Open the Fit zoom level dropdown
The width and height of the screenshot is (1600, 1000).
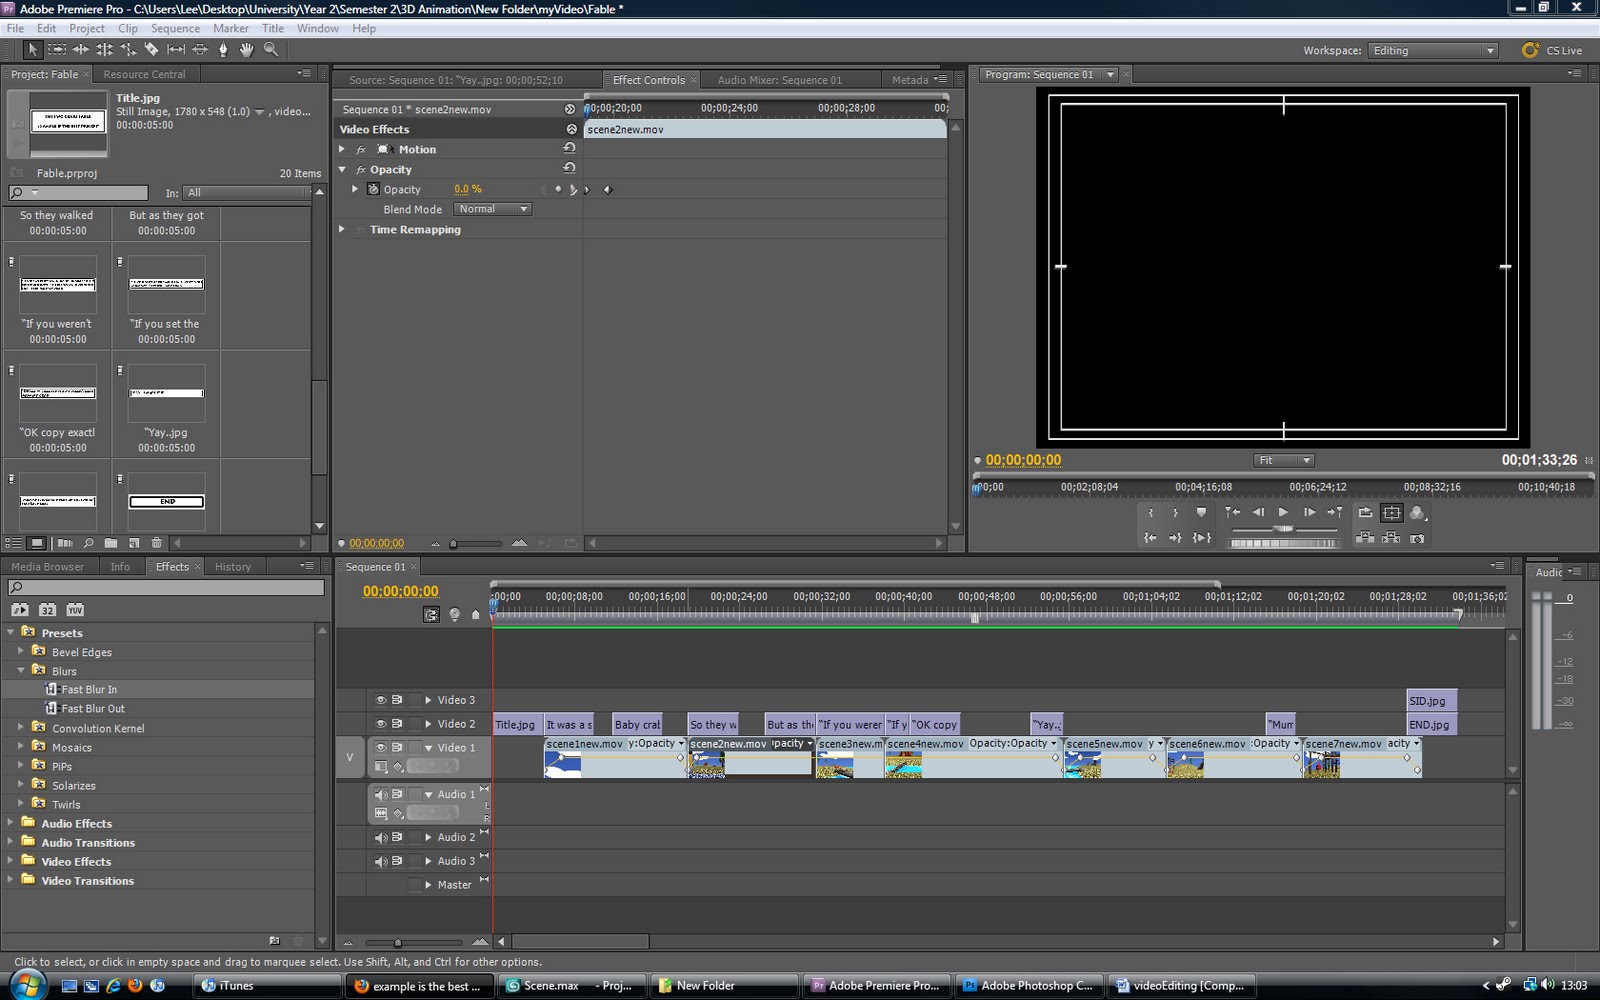[1284, 460]
